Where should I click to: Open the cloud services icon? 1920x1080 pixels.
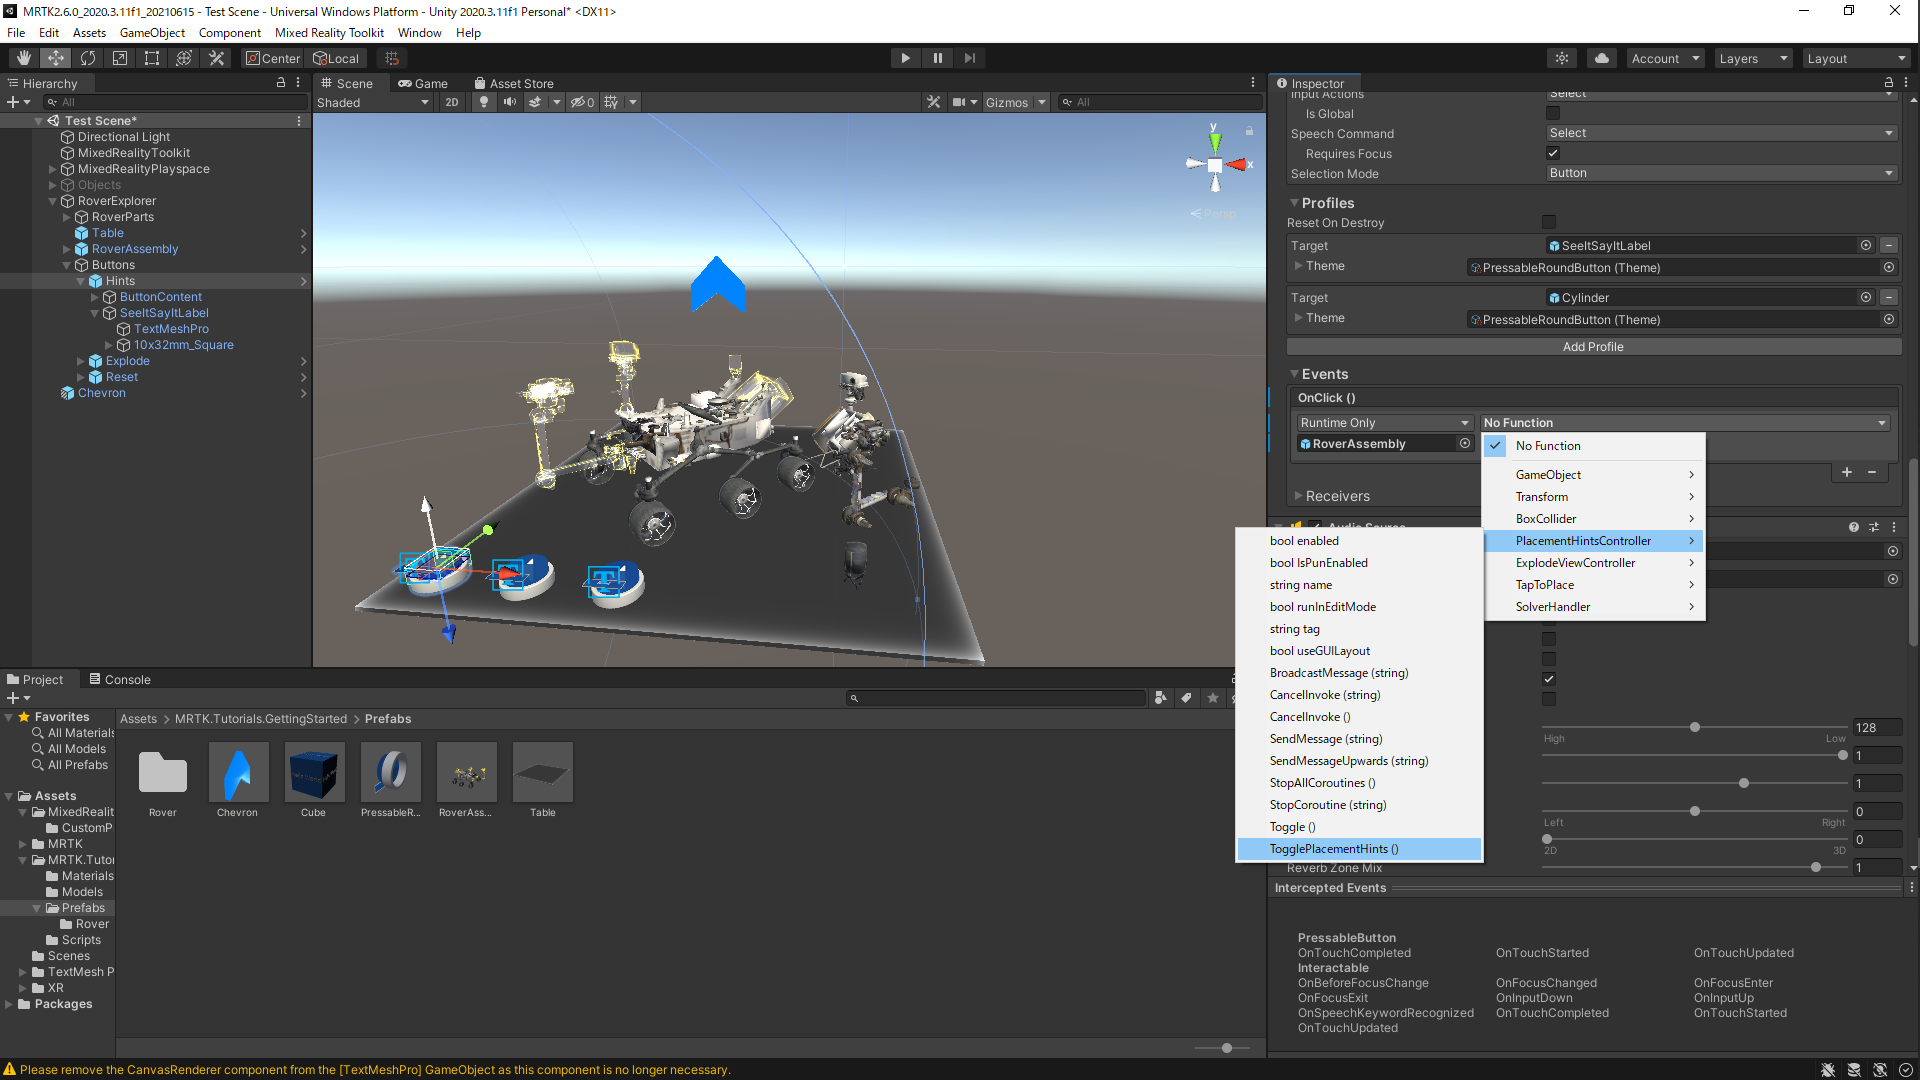(x=1602, y=58)
